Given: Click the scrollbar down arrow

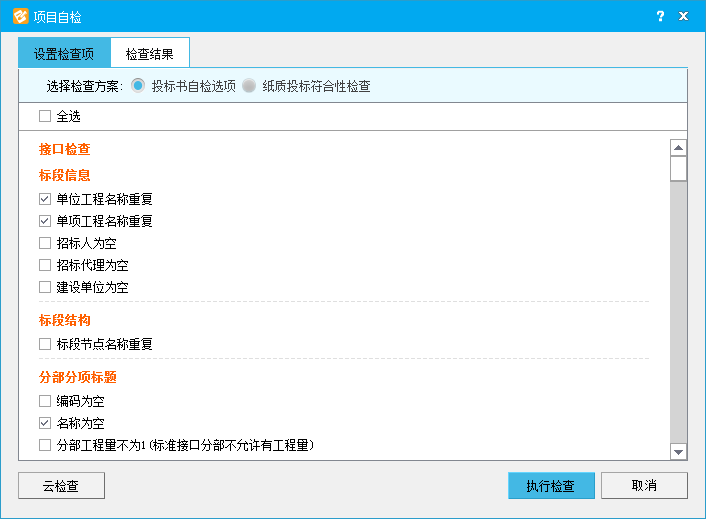Looking at the screenshot, I should click(x=678, y=452).
